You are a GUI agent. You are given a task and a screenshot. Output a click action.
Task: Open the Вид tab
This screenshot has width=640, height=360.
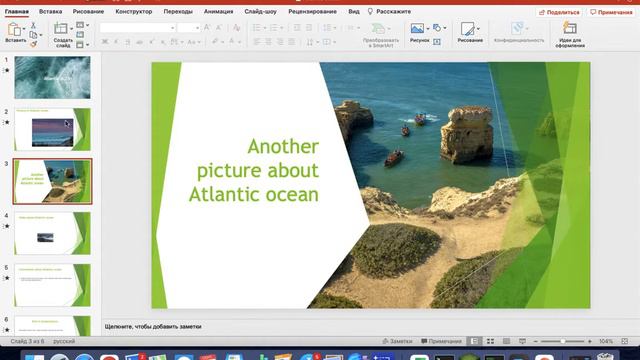pos(354,11)
